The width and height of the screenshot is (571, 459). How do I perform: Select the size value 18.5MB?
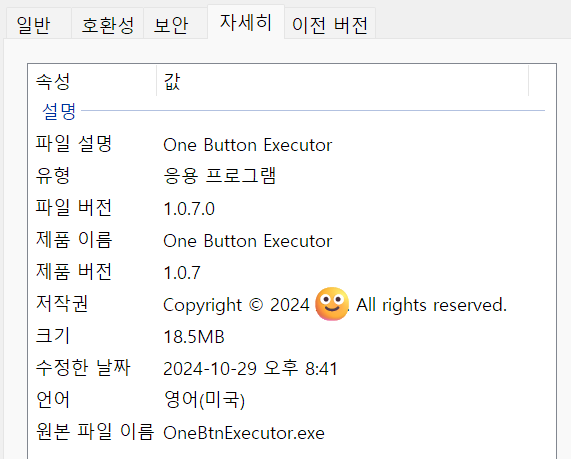[x=194, y=337]
